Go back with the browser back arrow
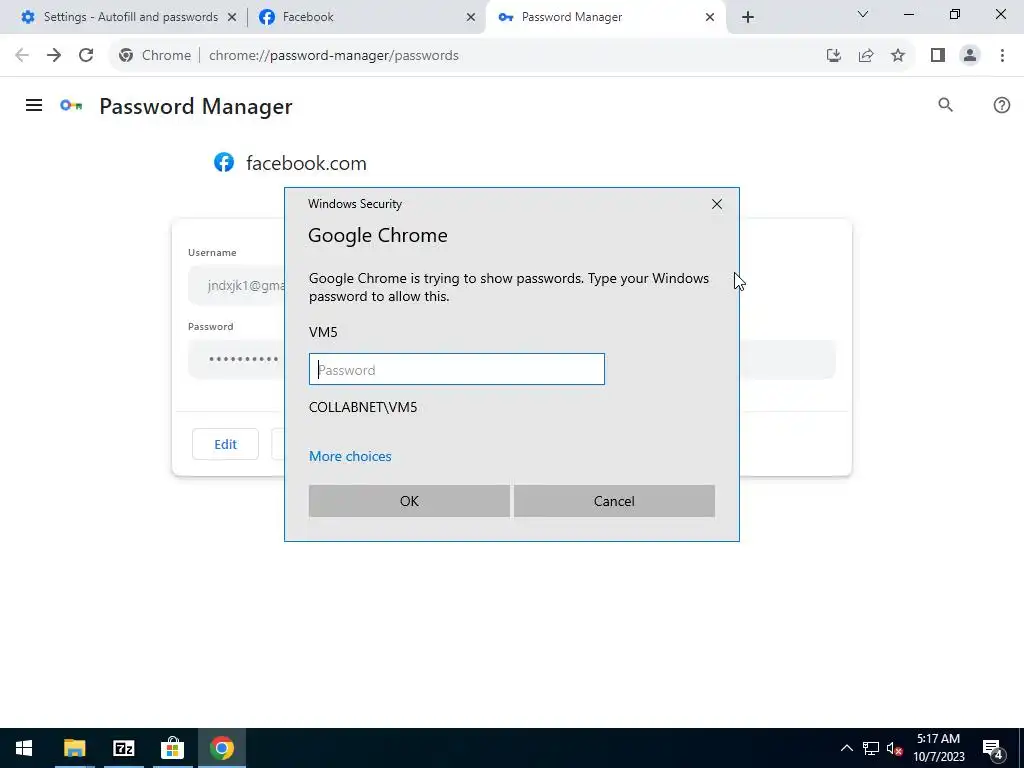Image resolution: width=1024 pixels, height=768 pixels. click(x=22, y=56)
